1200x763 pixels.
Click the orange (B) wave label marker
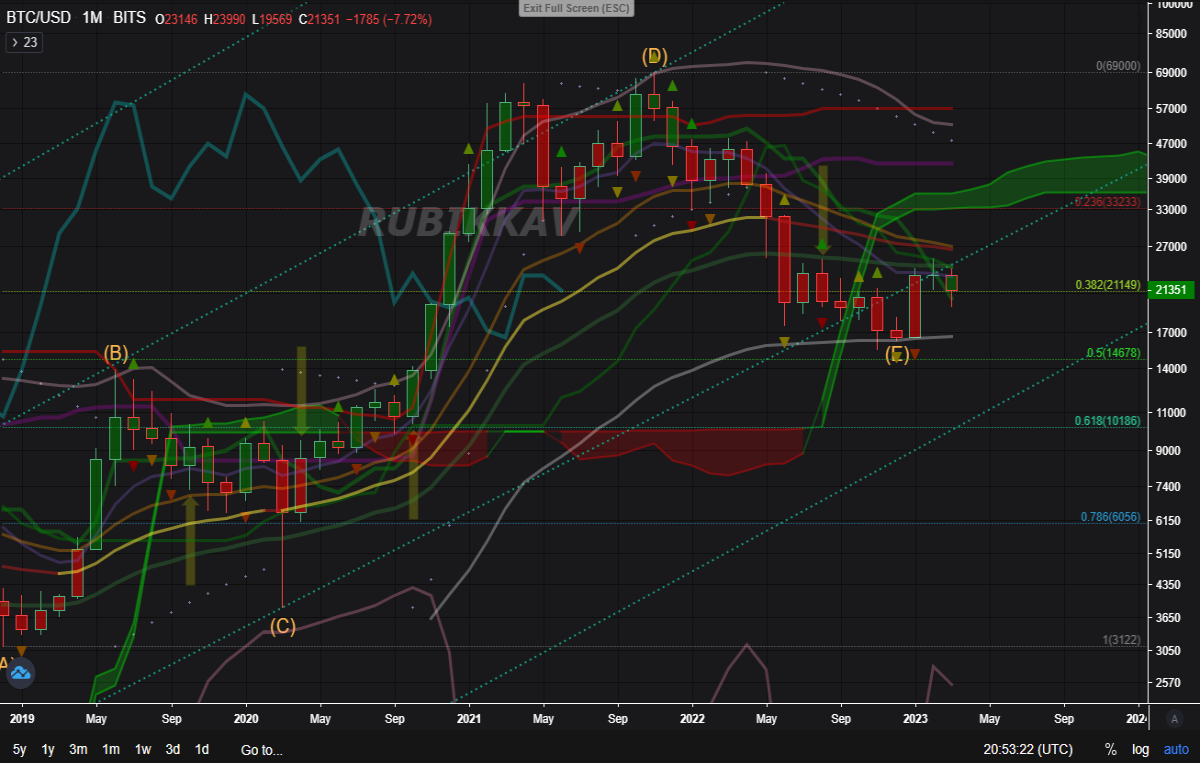[116, 352]
